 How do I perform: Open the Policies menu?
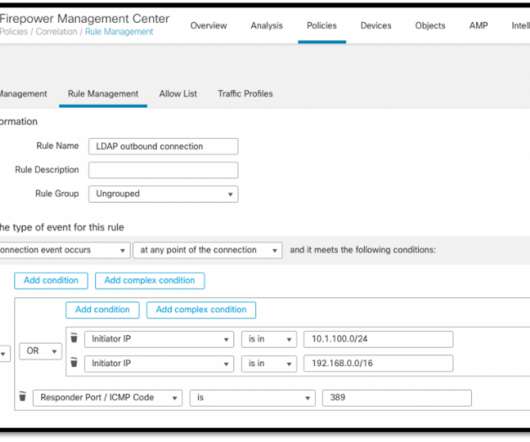click(x=321, y=26)
